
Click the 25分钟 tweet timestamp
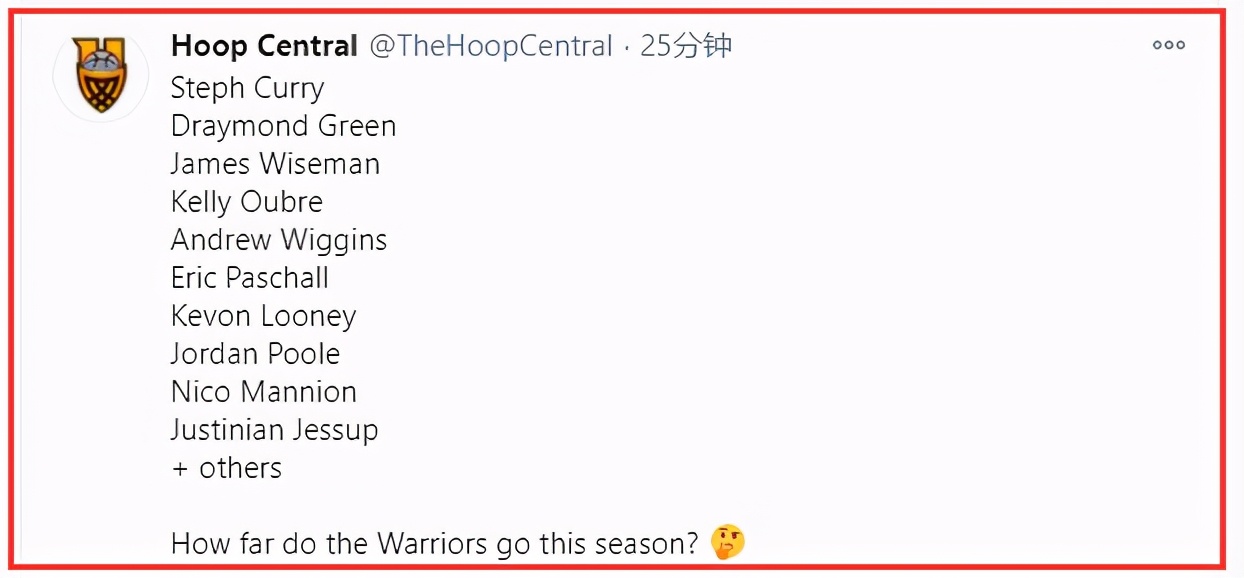[x=686, y=46]
